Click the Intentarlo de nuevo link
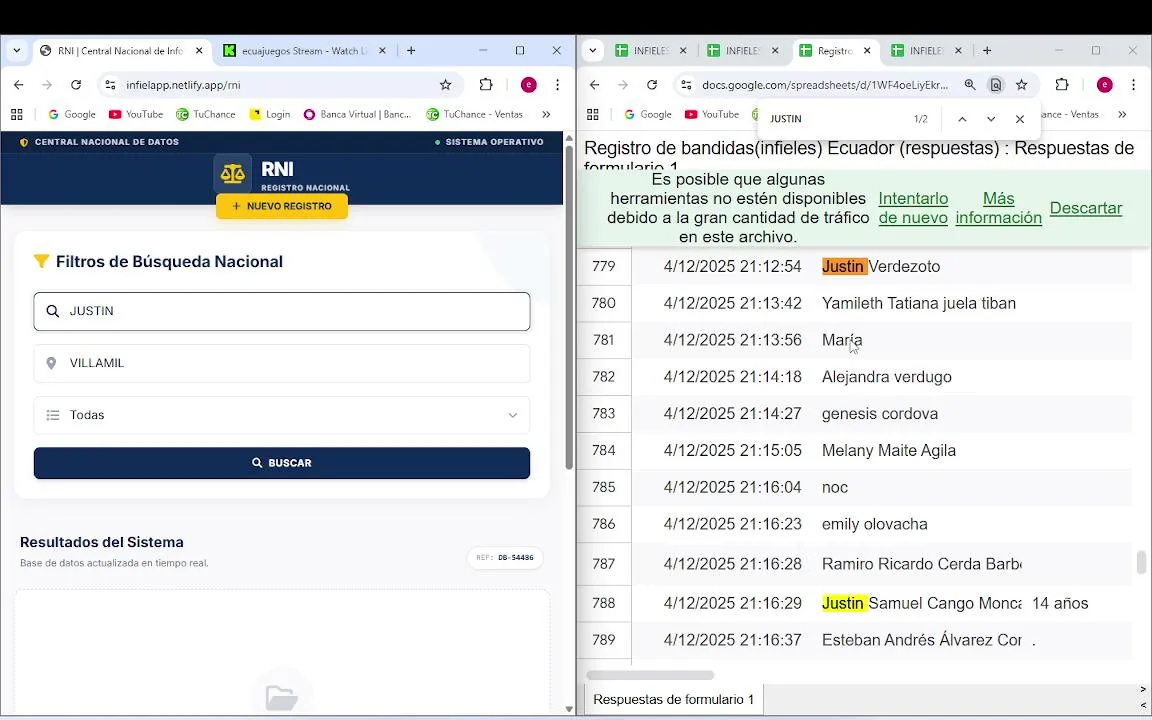This screenshot has height=720, width=1152. [x=913, y=209]
